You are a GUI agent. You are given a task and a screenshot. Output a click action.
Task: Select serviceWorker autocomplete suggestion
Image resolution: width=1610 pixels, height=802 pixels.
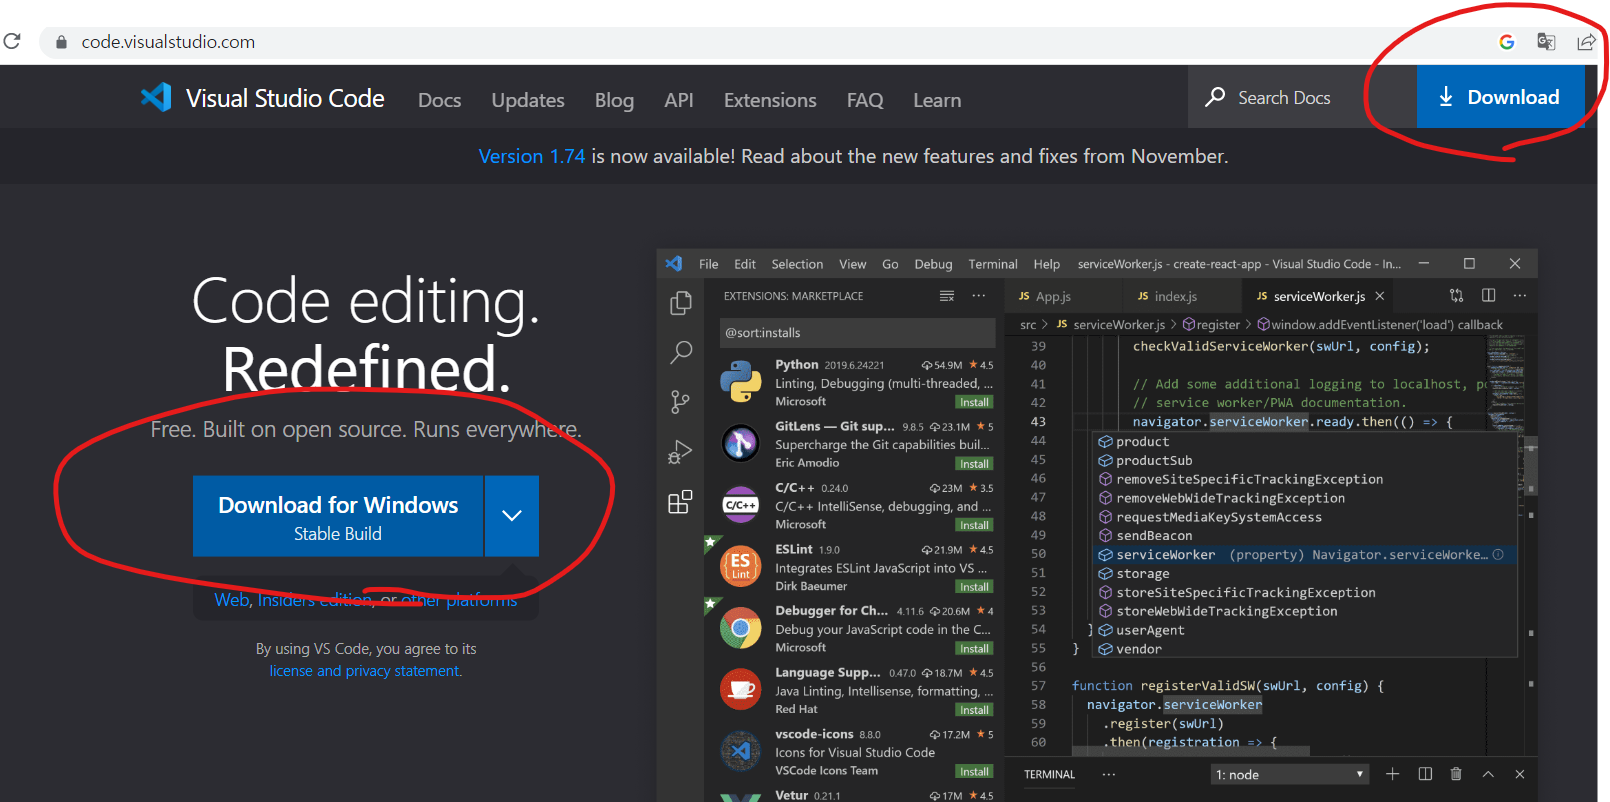(x=1306, y=555)
